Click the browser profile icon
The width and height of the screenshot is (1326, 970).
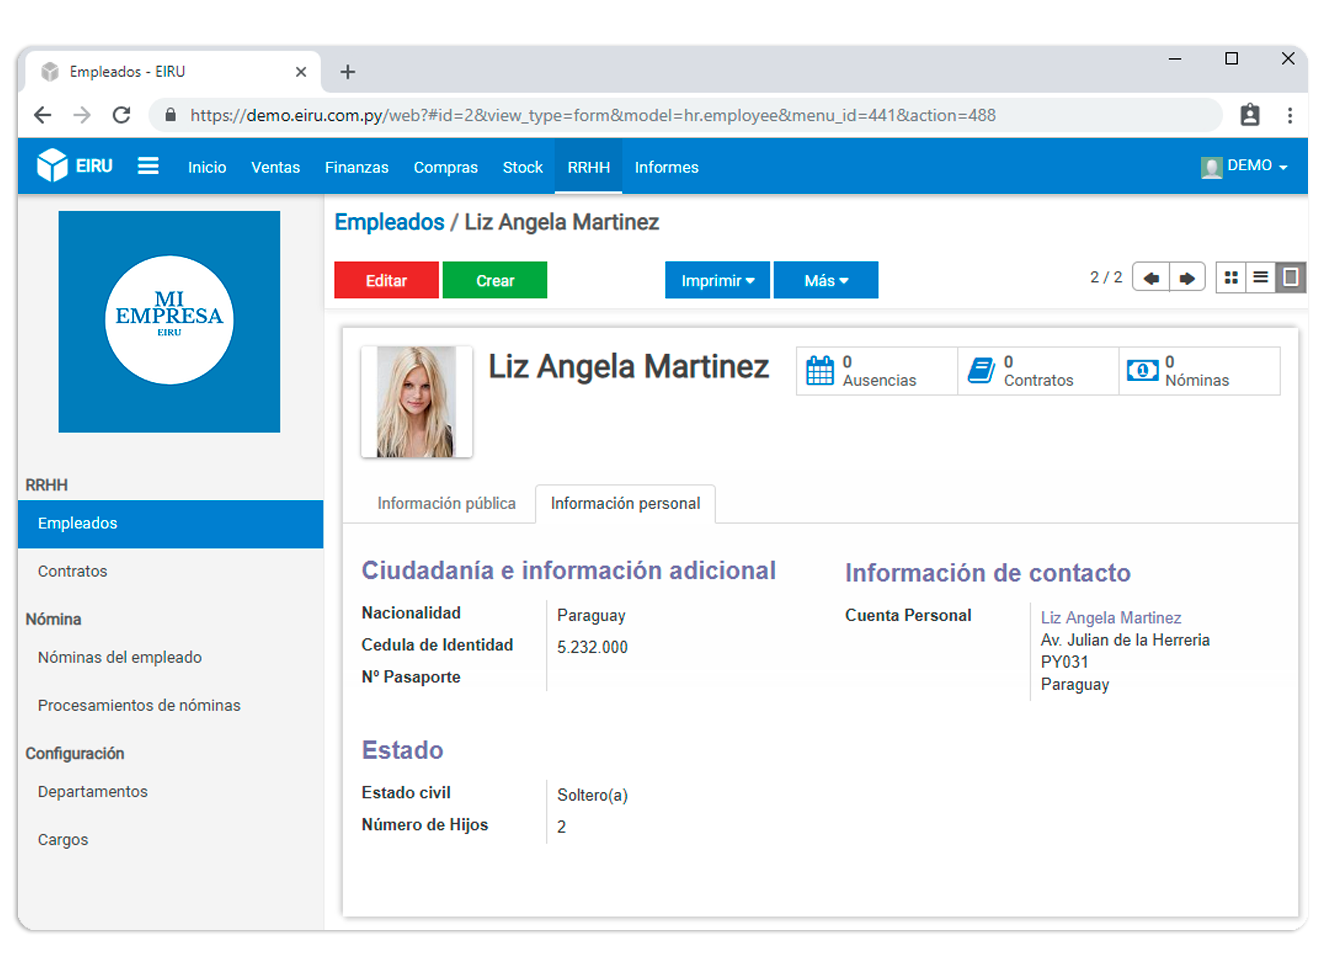click(x=1250, y=115)
